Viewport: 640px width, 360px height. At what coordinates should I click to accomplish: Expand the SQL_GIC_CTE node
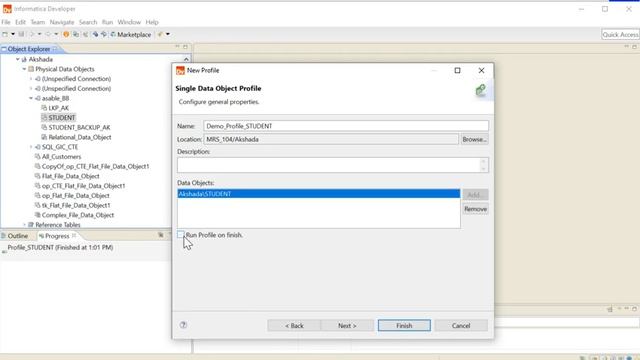pyautogui.click(x=31, y=147)
